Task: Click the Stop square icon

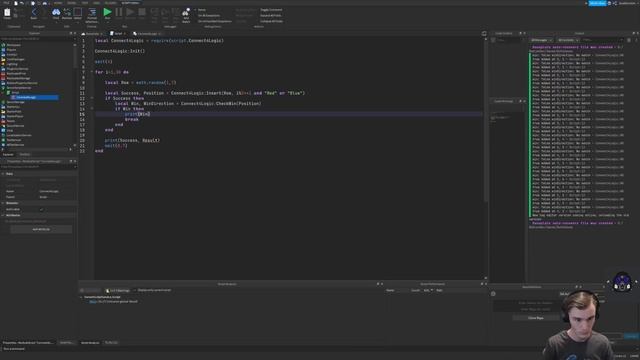Action: (142, 13)
